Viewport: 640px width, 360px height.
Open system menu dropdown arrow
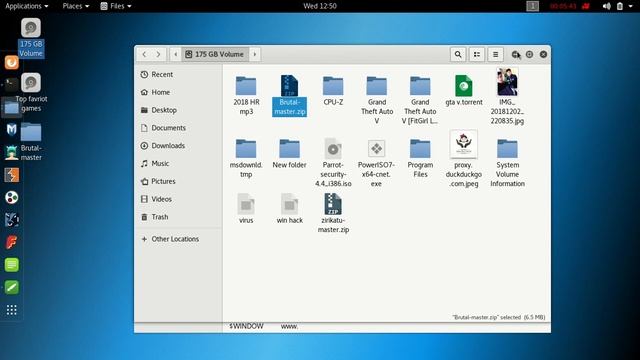pyautogui.click(x=631, y=6)
